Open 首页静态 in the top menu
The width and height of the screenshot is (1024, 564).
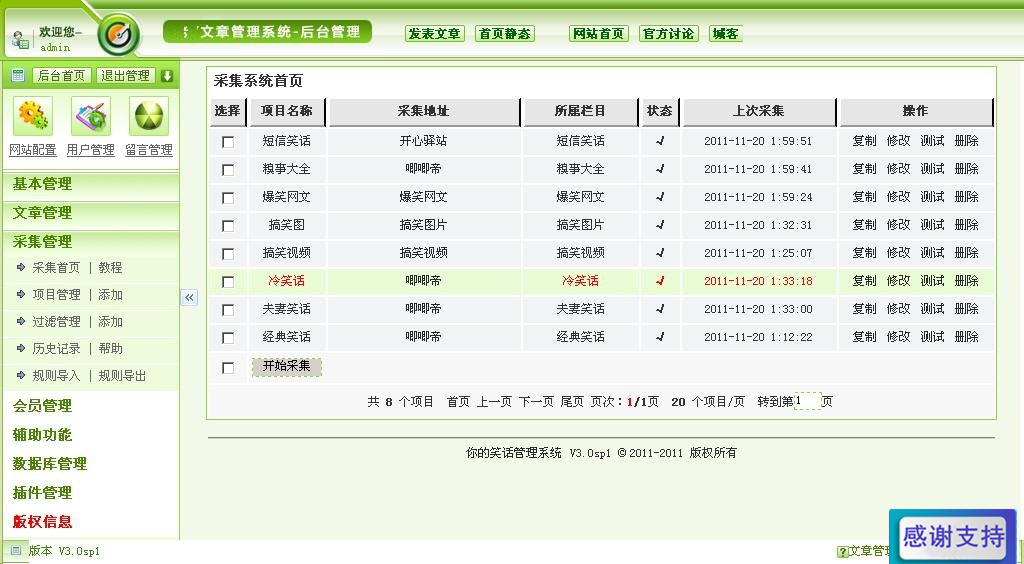pyautogui.click(x=505, y=34)
